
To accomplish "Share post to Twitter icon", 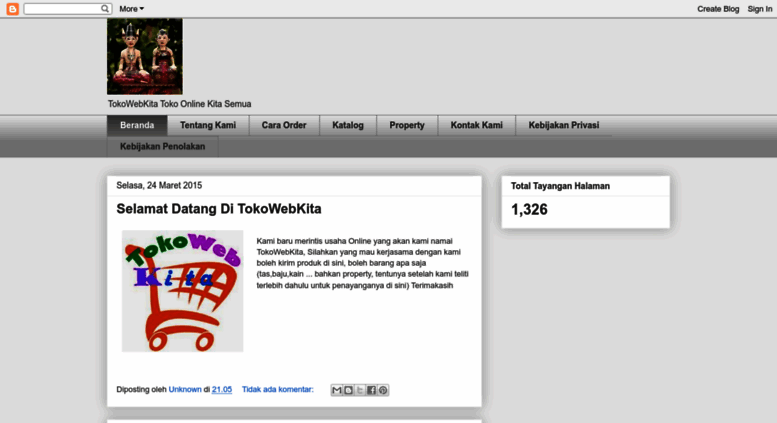I will pos(360,390).
